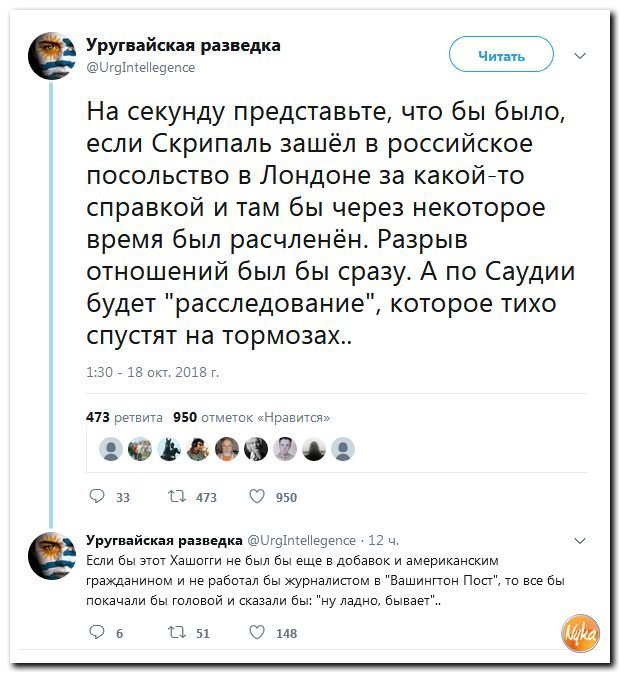Like the main tweet with 950 likes
Viewport: 621px width, 674px height.
tap(257, 496)
